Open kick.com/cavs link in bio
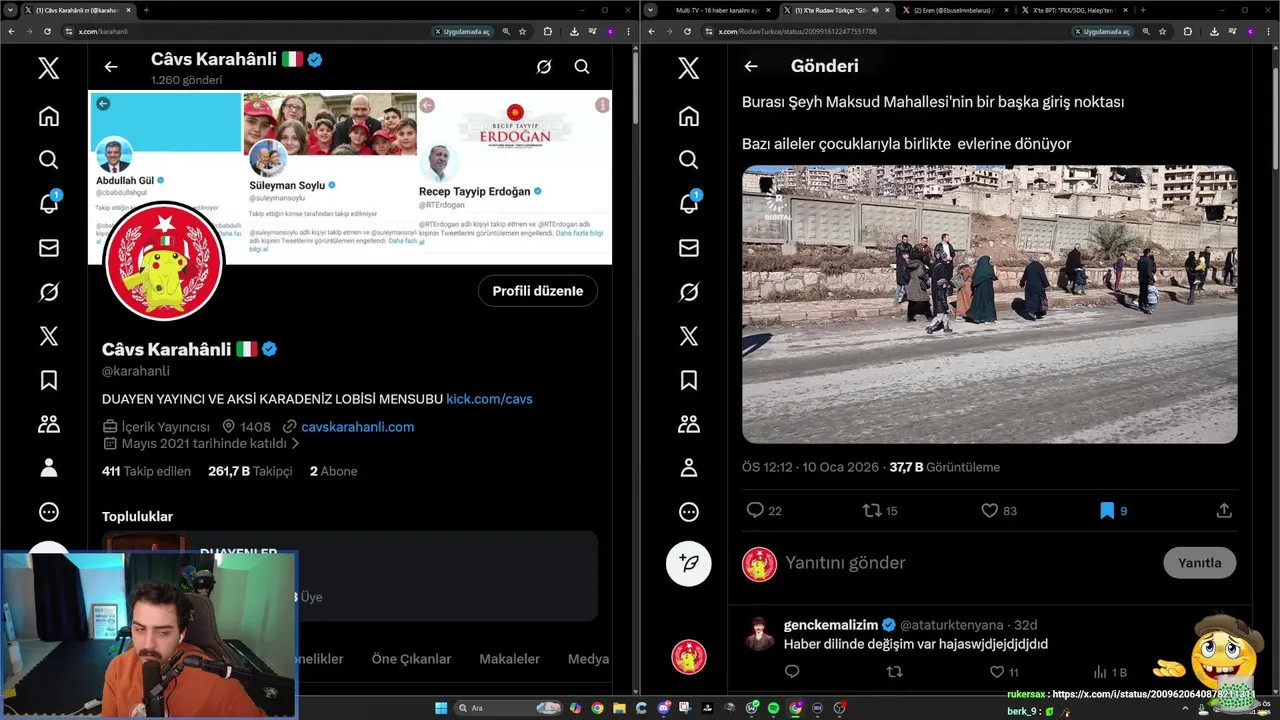 point(489,399)
